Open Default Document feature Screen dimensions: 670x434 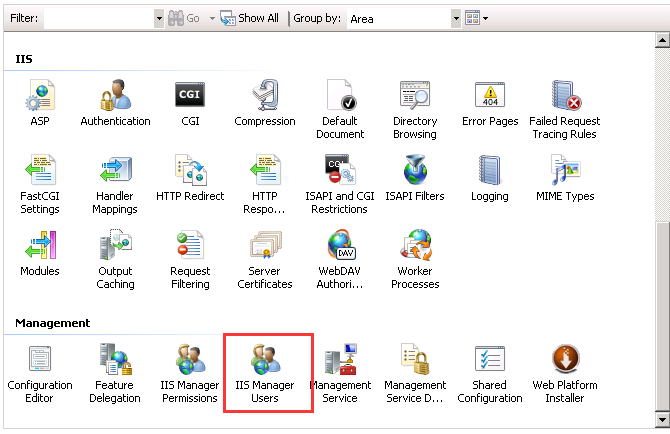coord(341,95)
